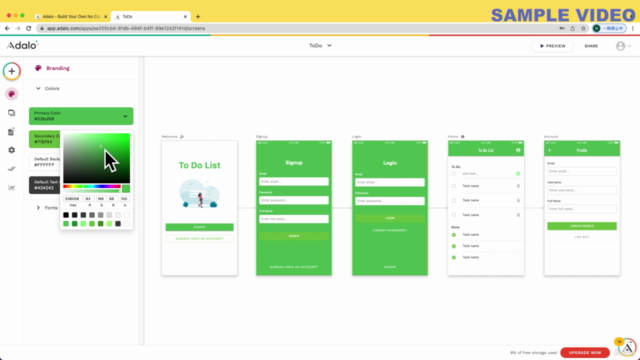Toggle the first unchecked Task name circle
640x360 pixels.
454,186
